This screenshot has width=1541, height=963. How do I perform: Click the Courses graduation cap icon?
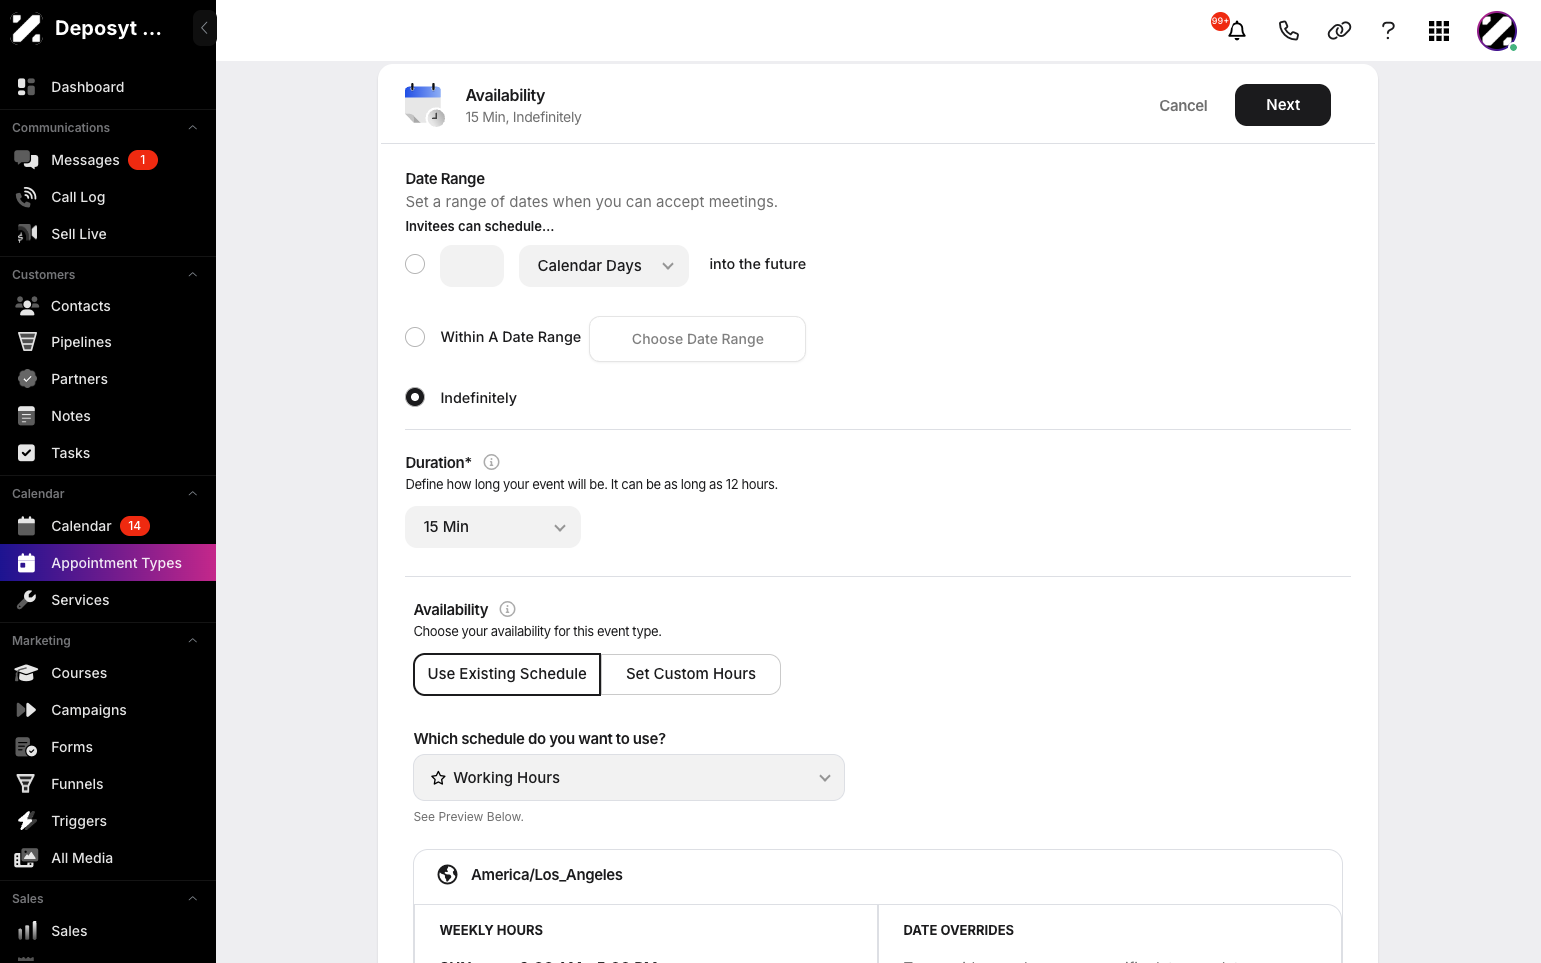[x=27, y=673]
